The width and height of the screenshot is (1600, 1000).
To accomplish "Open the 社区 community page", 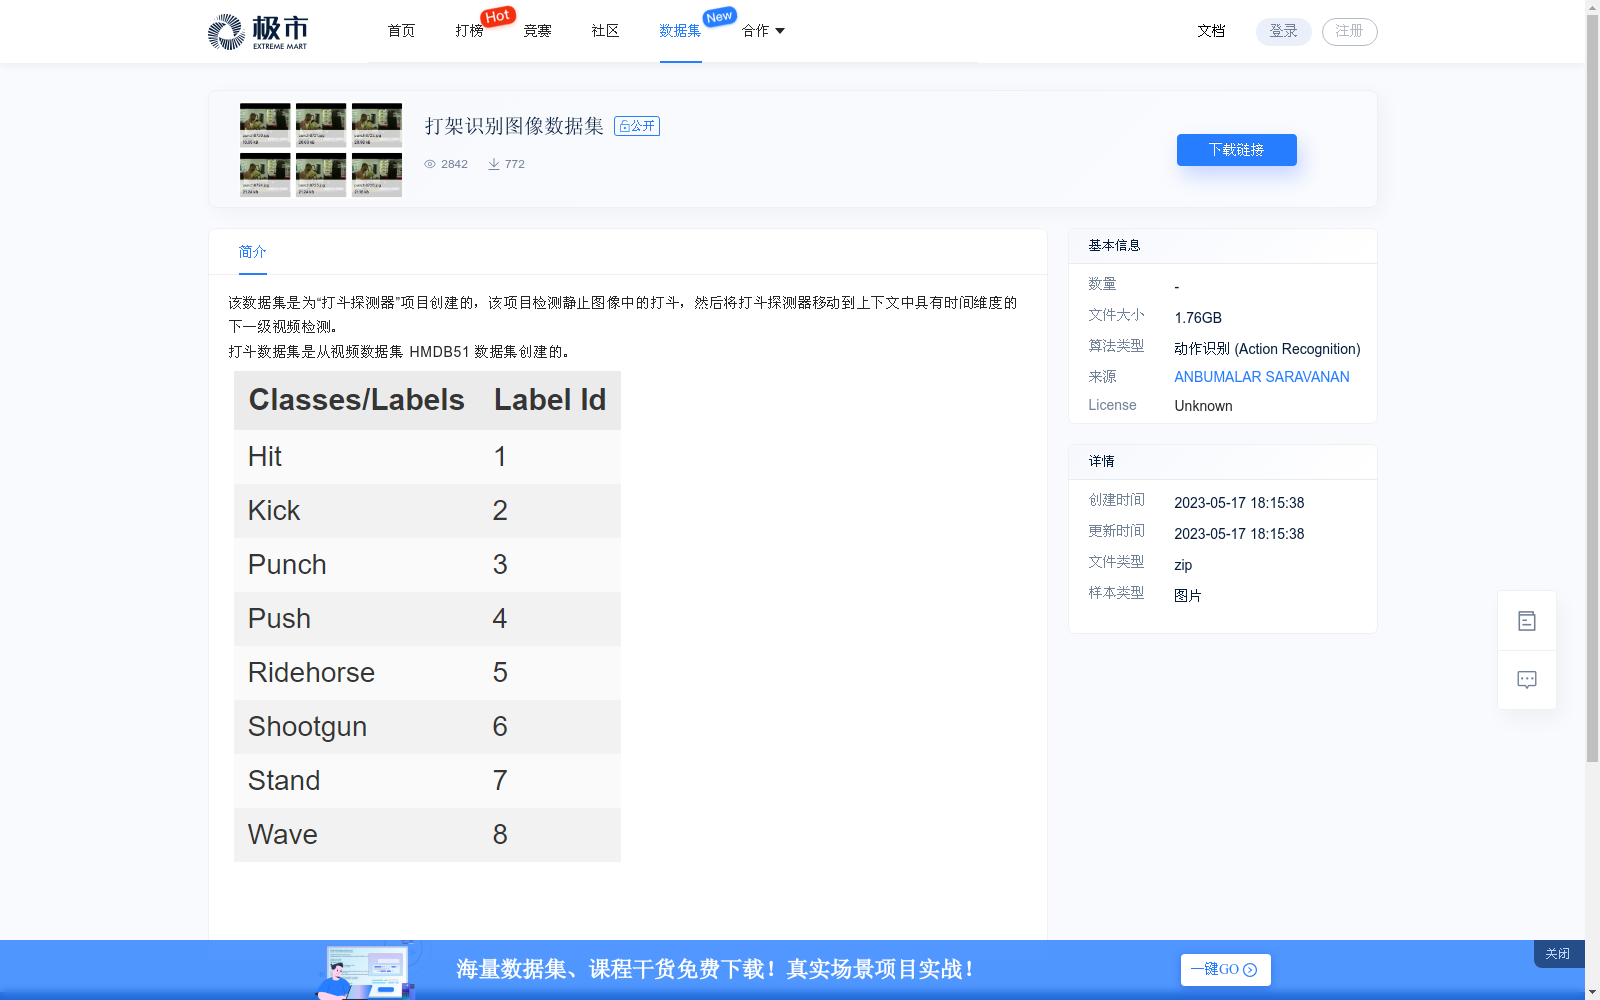I will click(x=605, y=31).
